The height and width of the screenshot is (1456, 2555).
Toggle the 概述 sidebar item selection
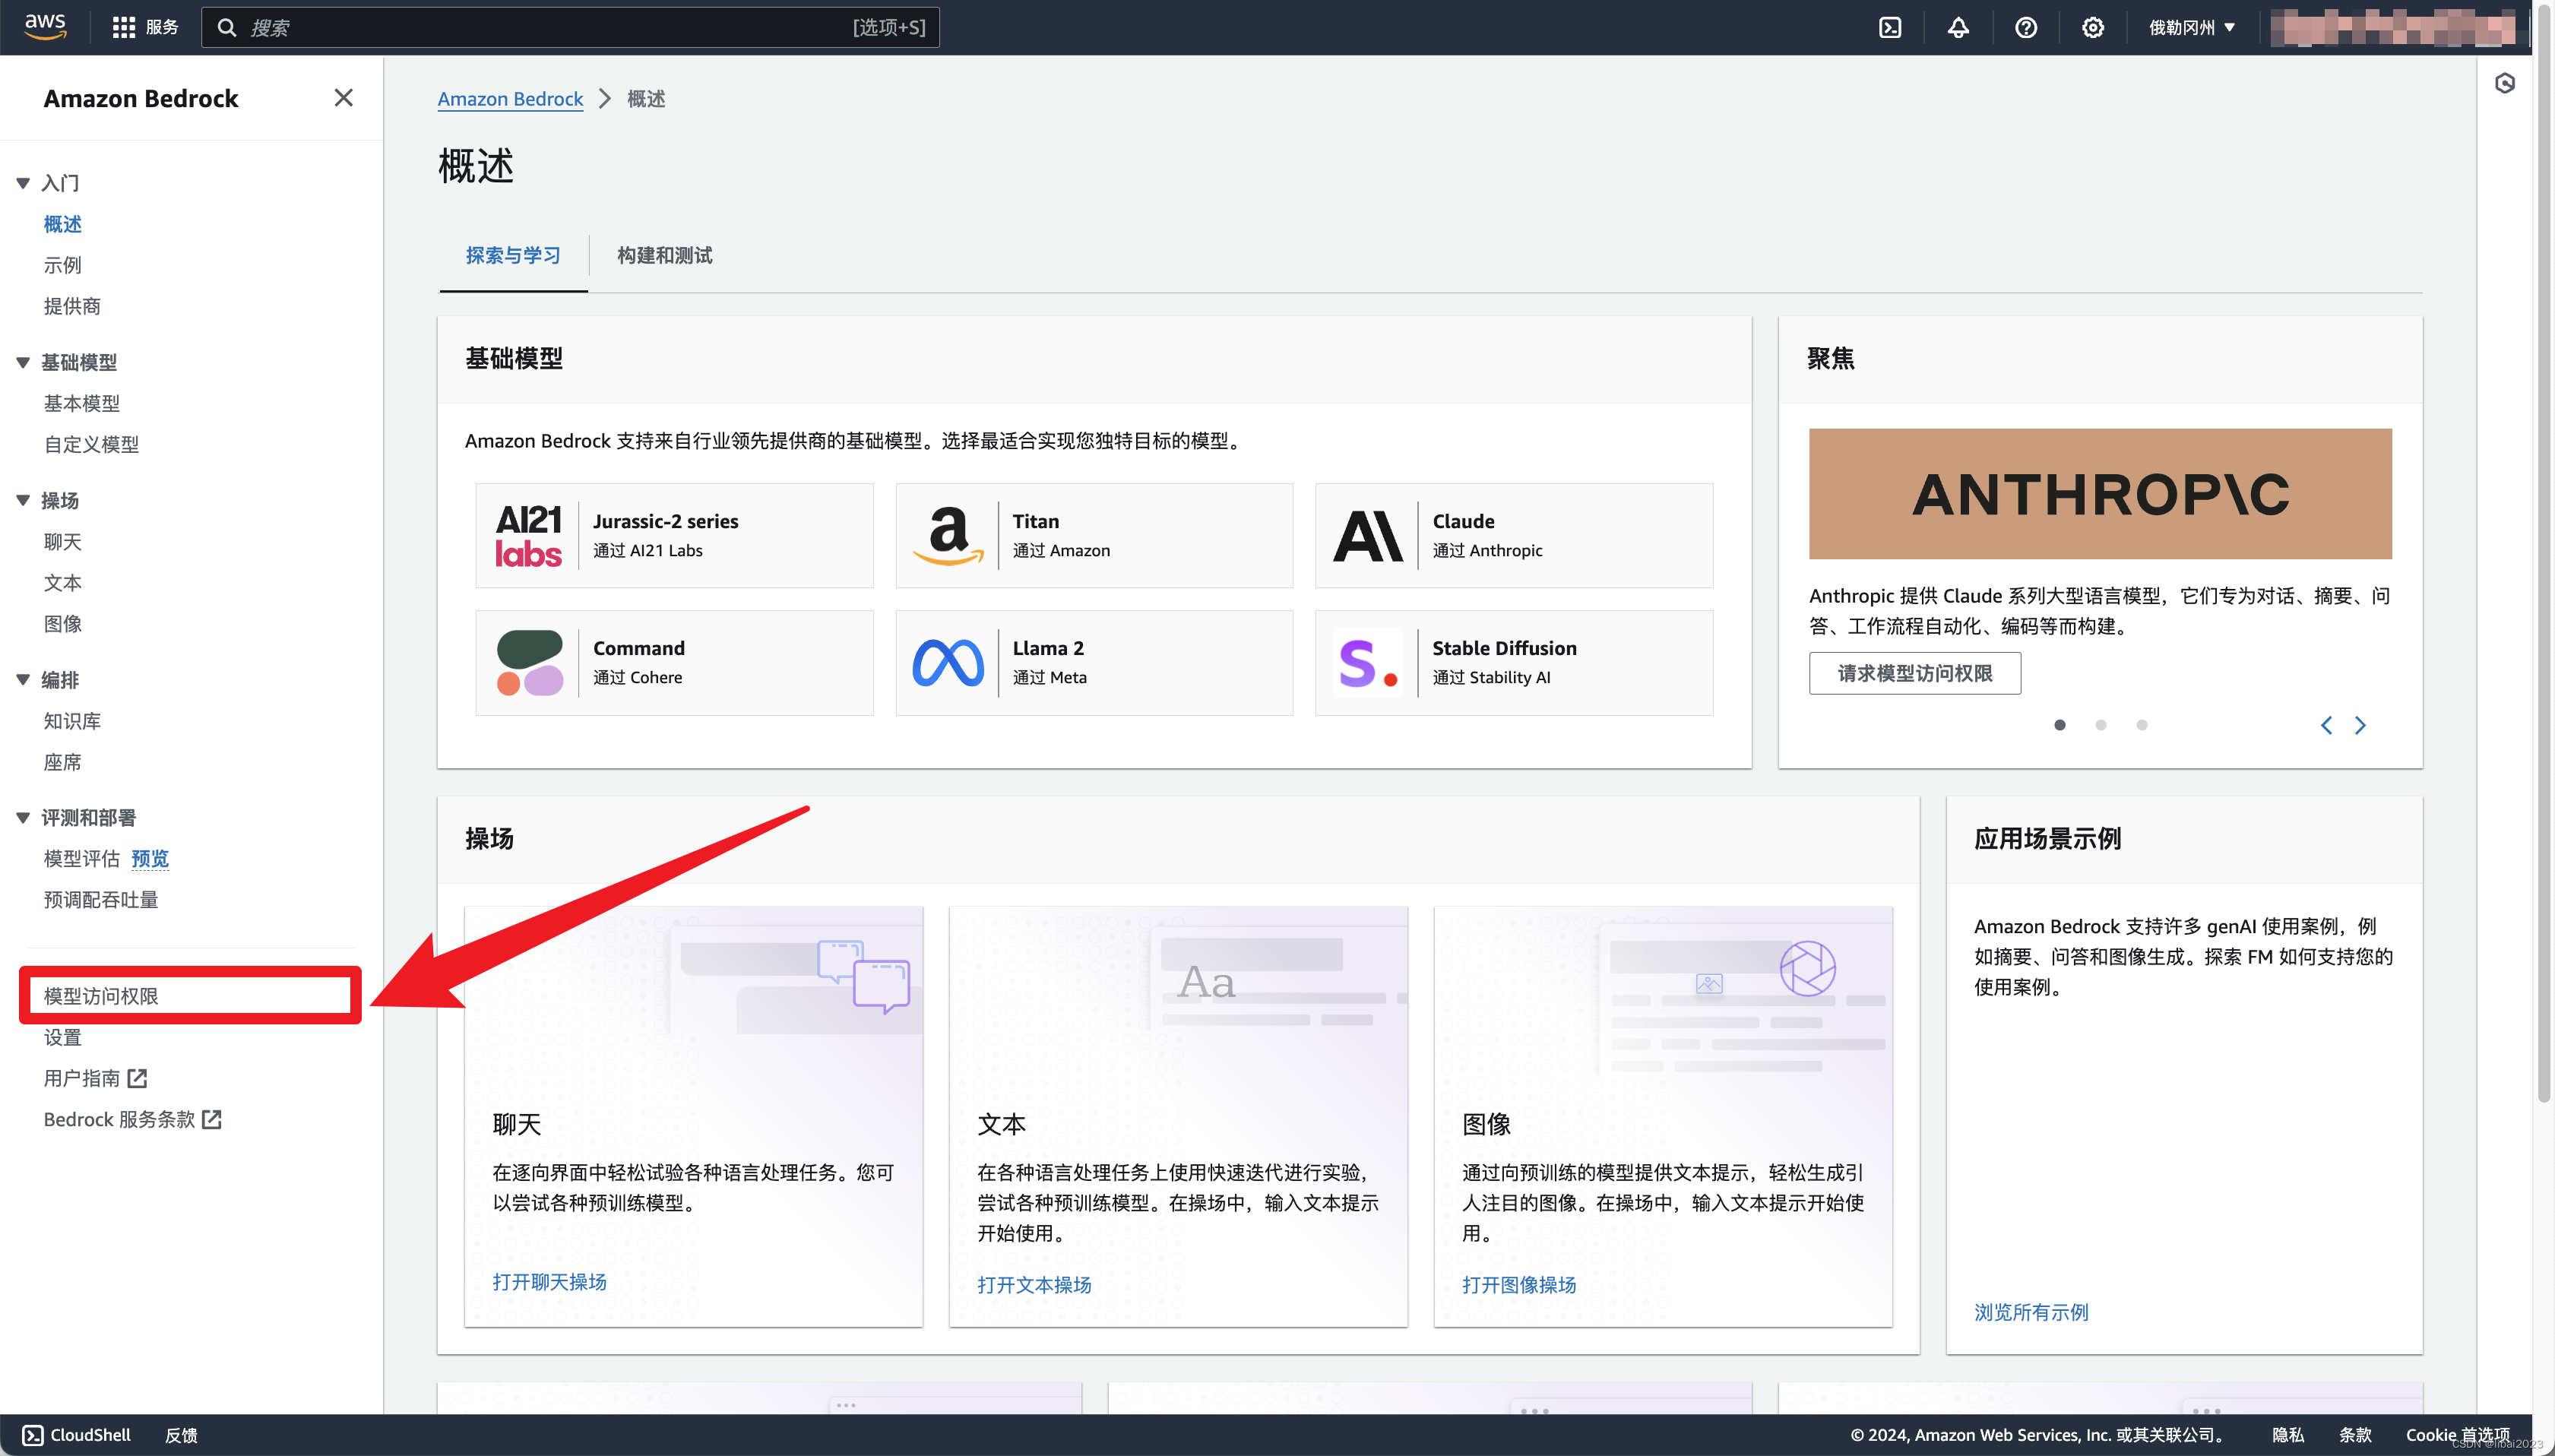(63, 223)
